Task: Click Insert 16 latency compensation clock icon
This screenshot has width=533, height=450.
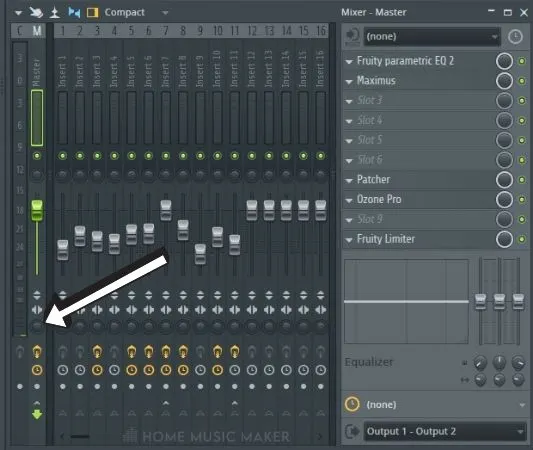Action: [x=321, y=370]
